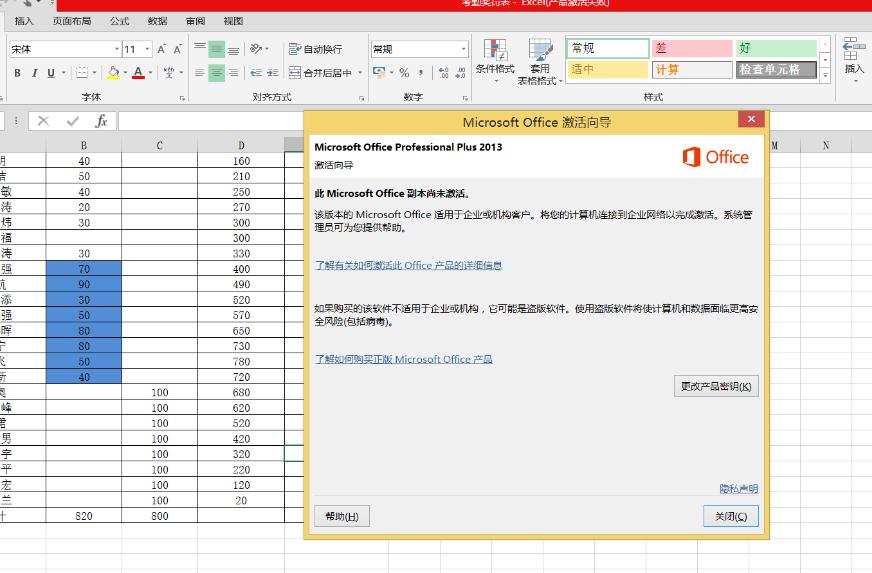
Task: Expand font color dropdown arrow
Action: tap(150, 73)
